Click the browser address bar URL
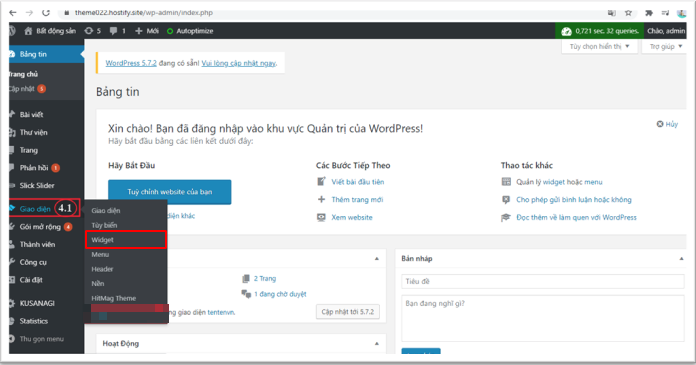This screenshot has width=696, height=365. point(144,12)
